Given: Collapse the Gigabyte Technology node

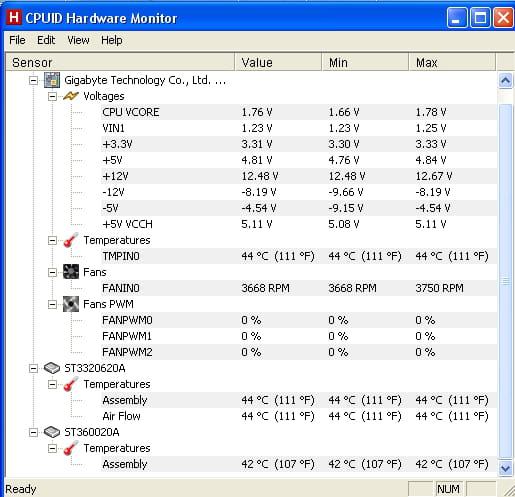Looking at the screenshot, I should pos(33,80).
